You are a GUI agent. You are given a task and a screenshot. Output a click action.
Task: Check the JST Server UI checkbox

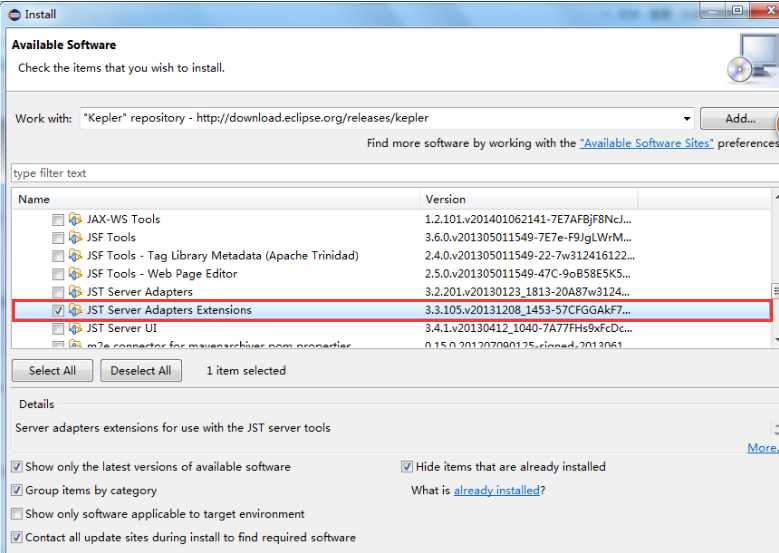[x=58, y=329]
